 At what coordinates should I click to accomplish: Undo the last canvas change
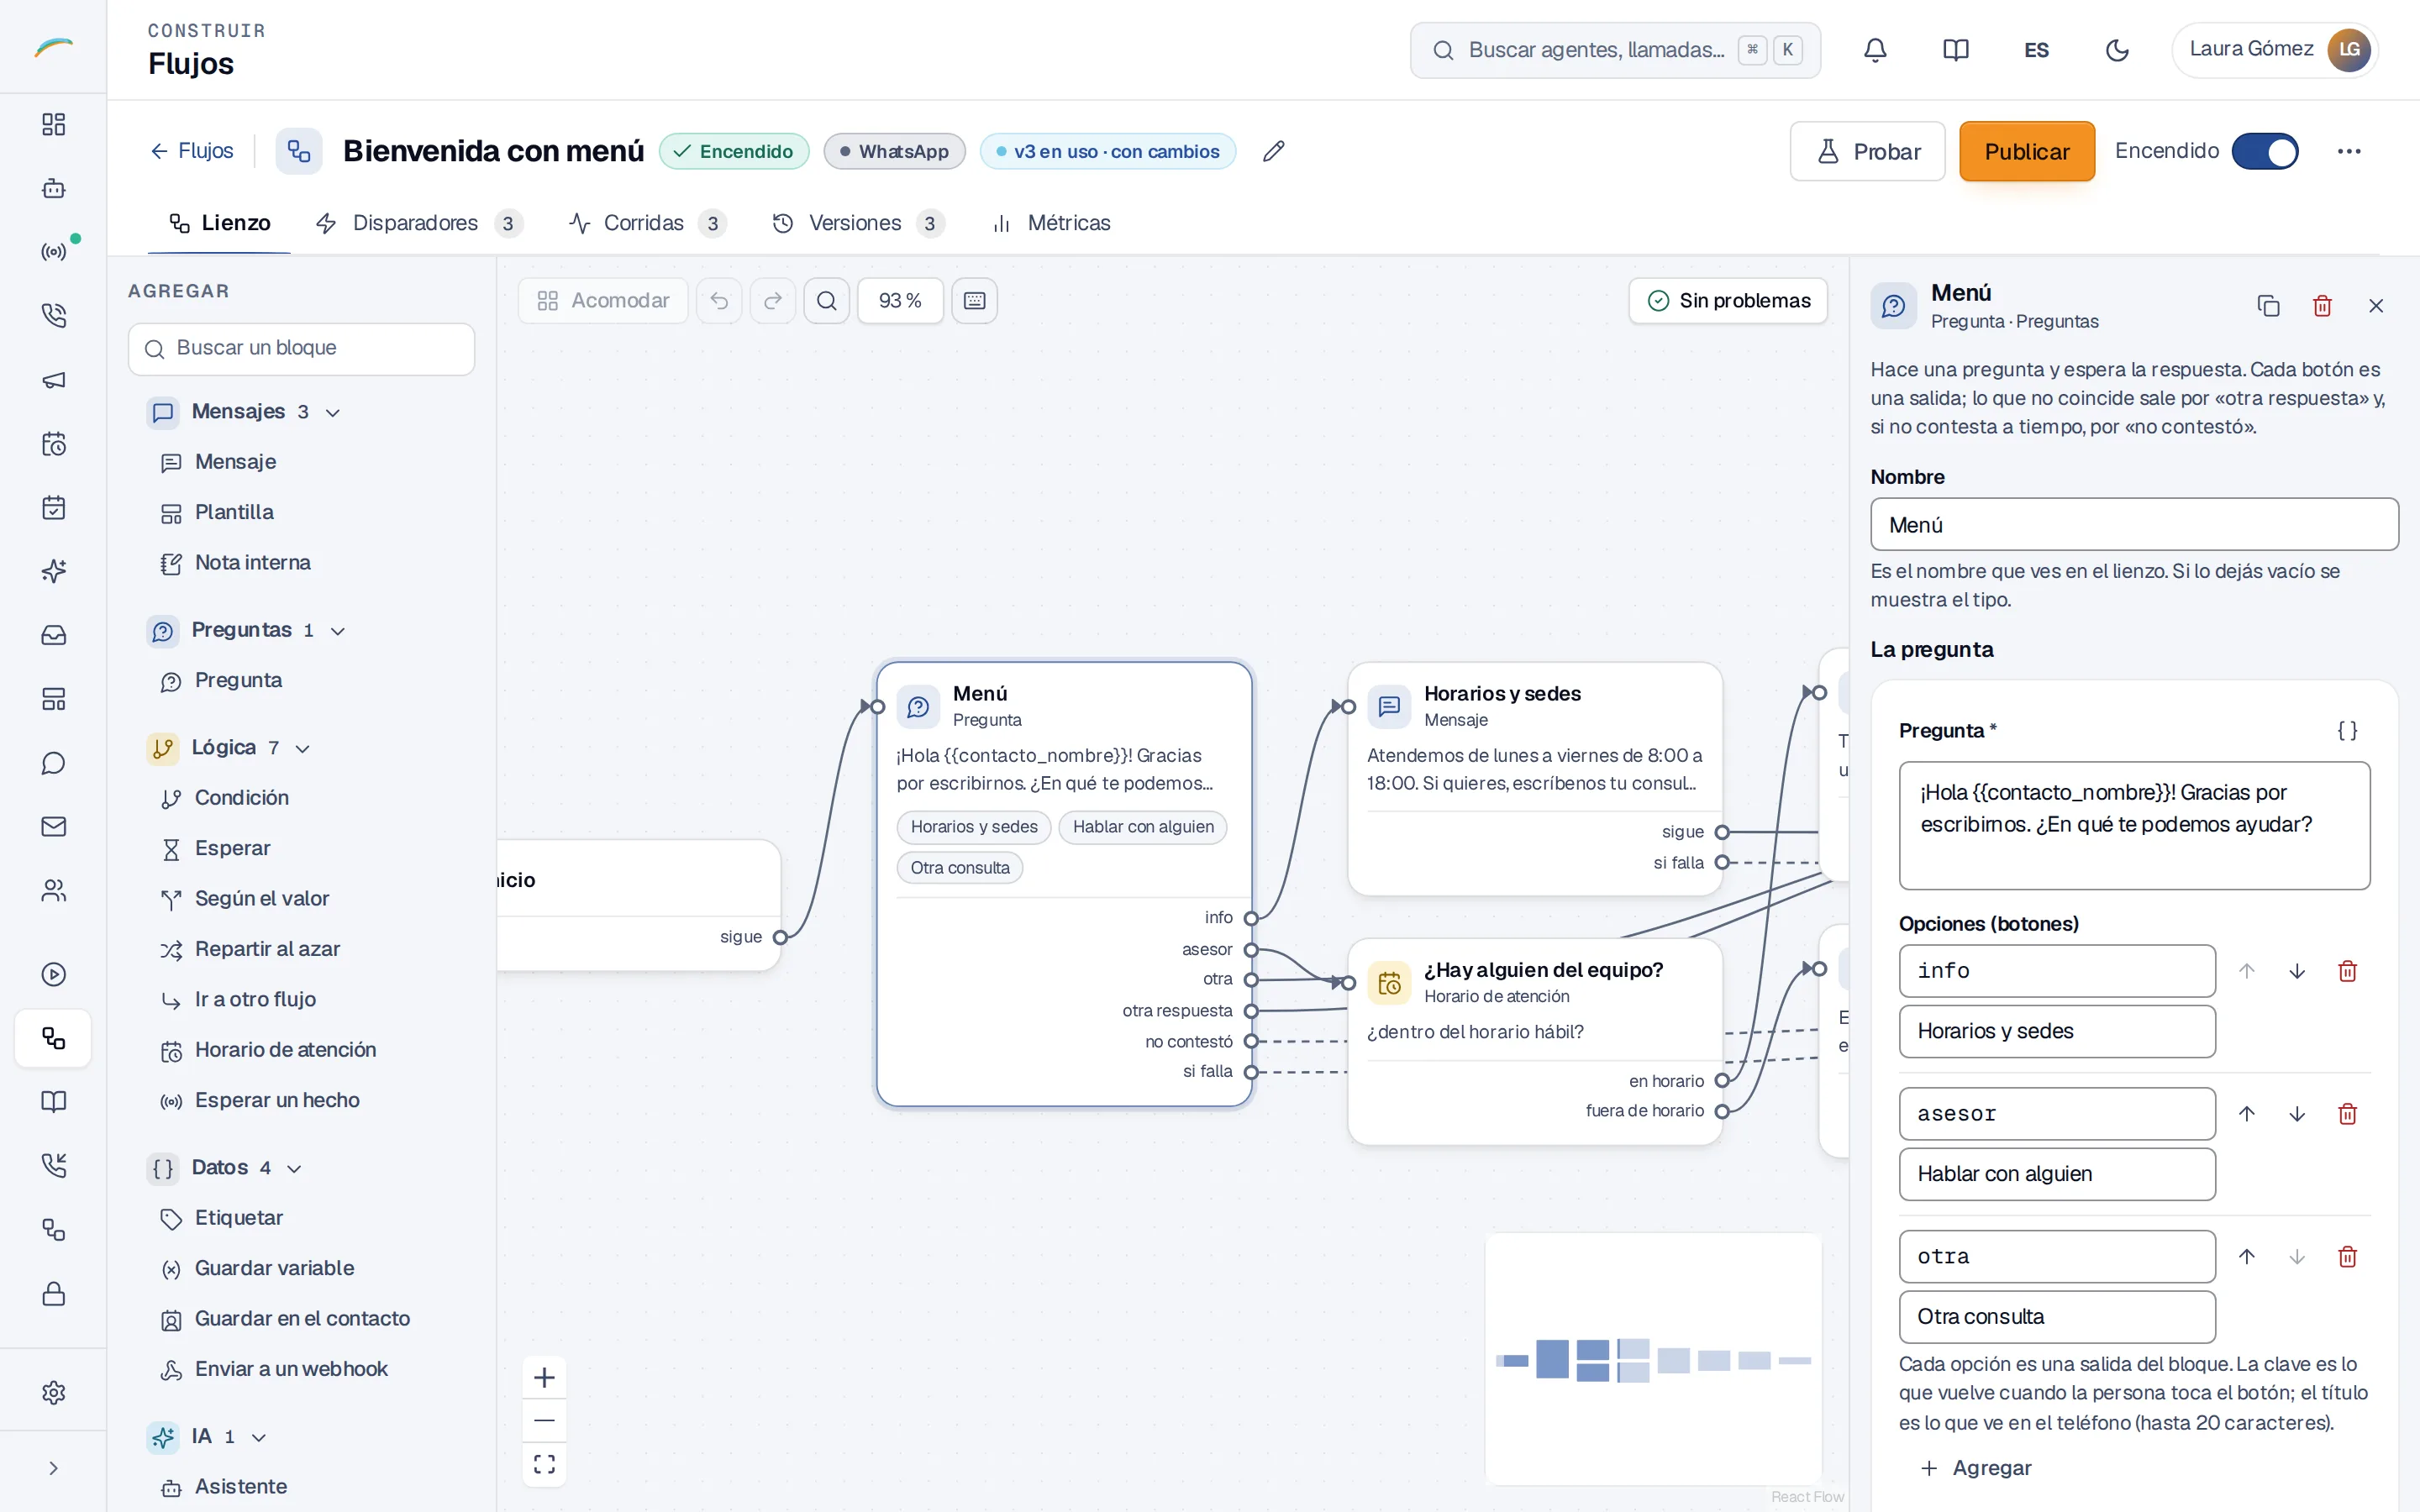pos(719,300)
